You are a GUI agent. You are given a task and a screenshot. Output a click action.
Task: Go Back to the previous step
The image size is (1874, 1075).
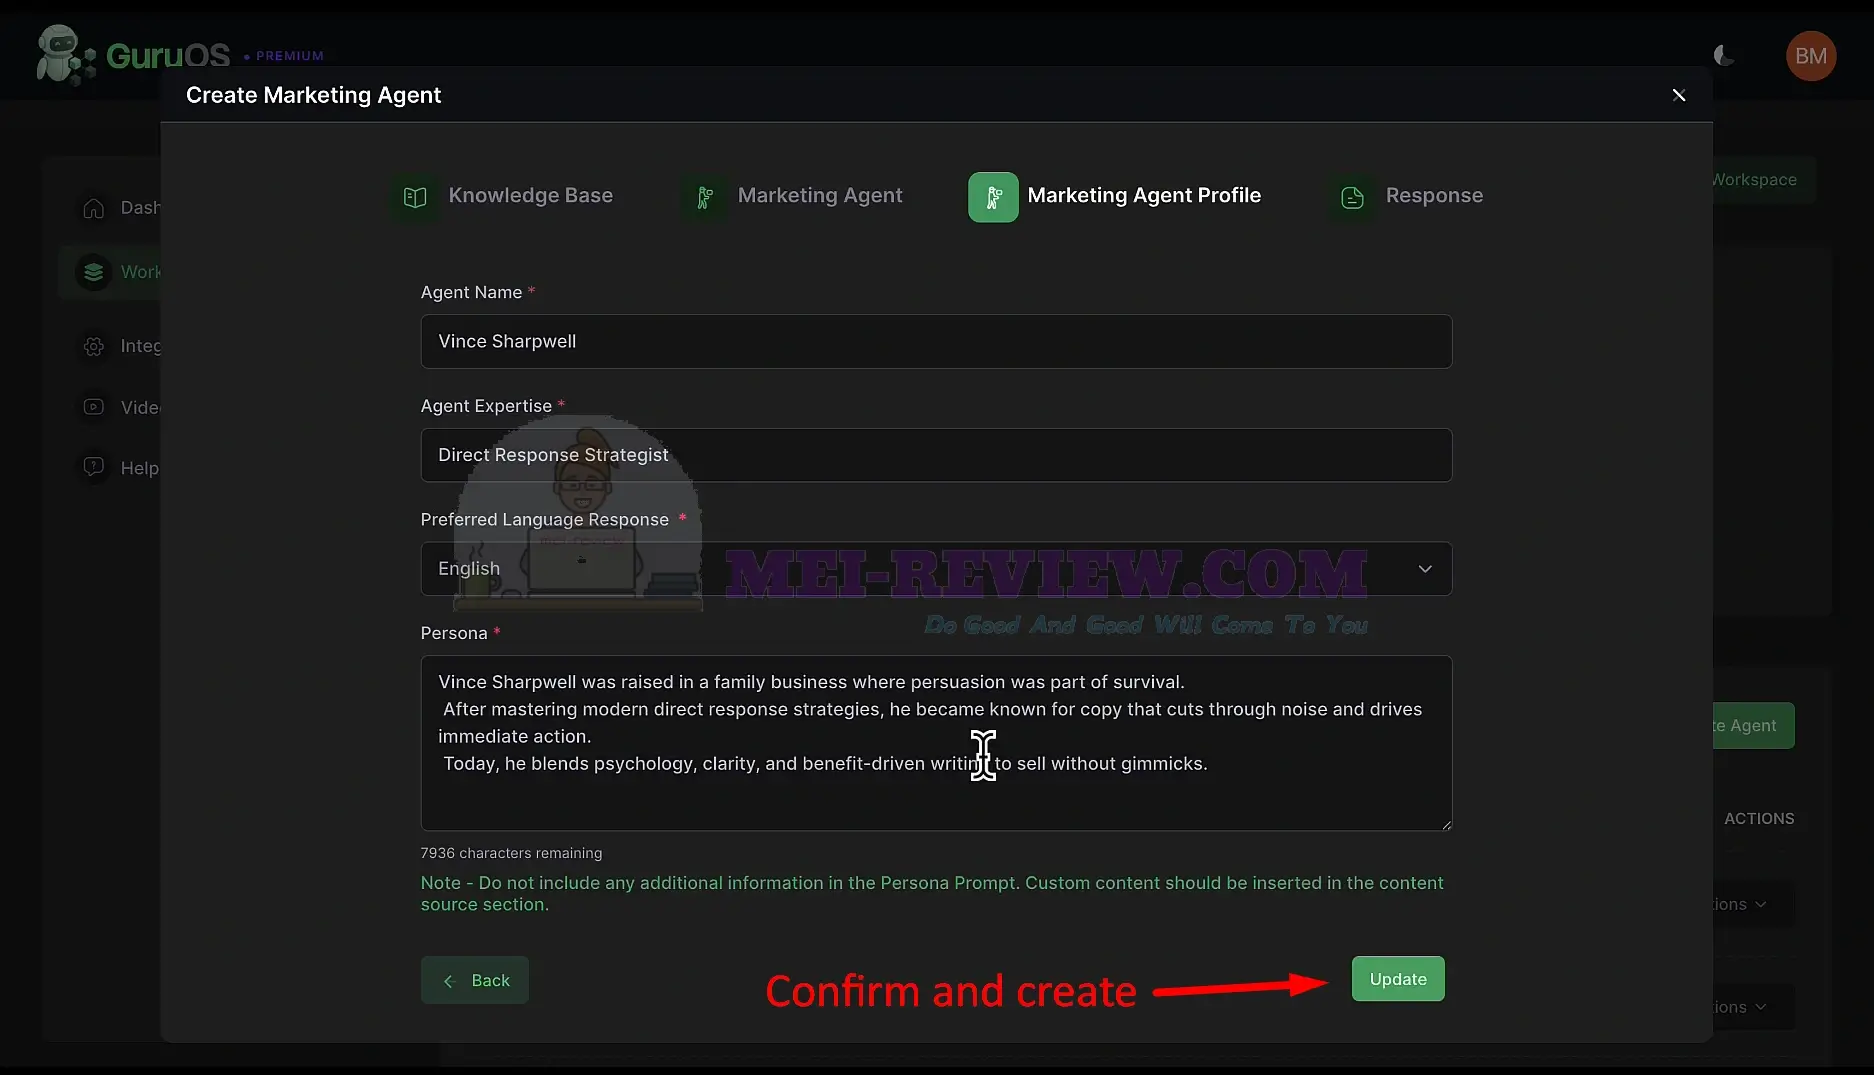(x=475, y=980)
